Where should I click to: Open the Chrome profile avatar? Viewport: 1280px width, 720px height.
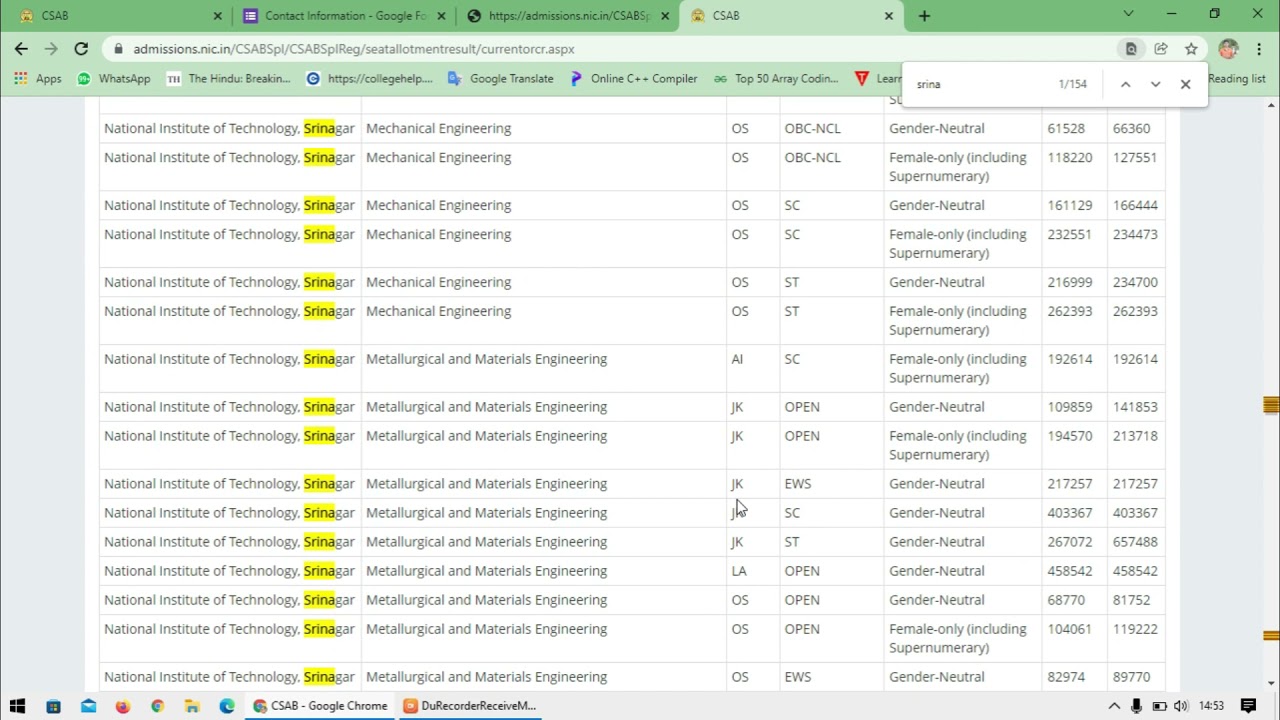pos(1228,48)
